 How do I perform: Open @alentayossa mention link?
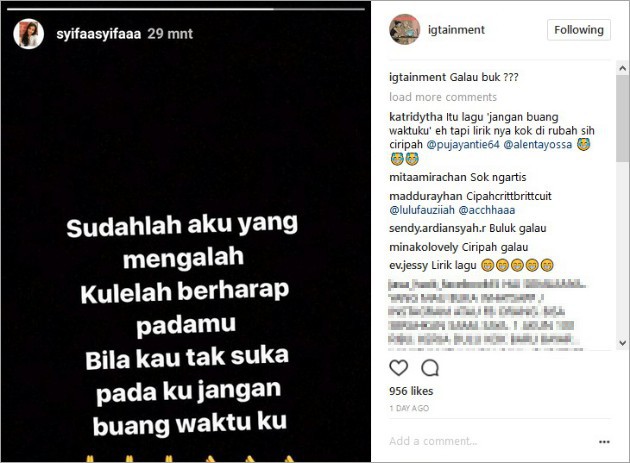click(538, 144)
